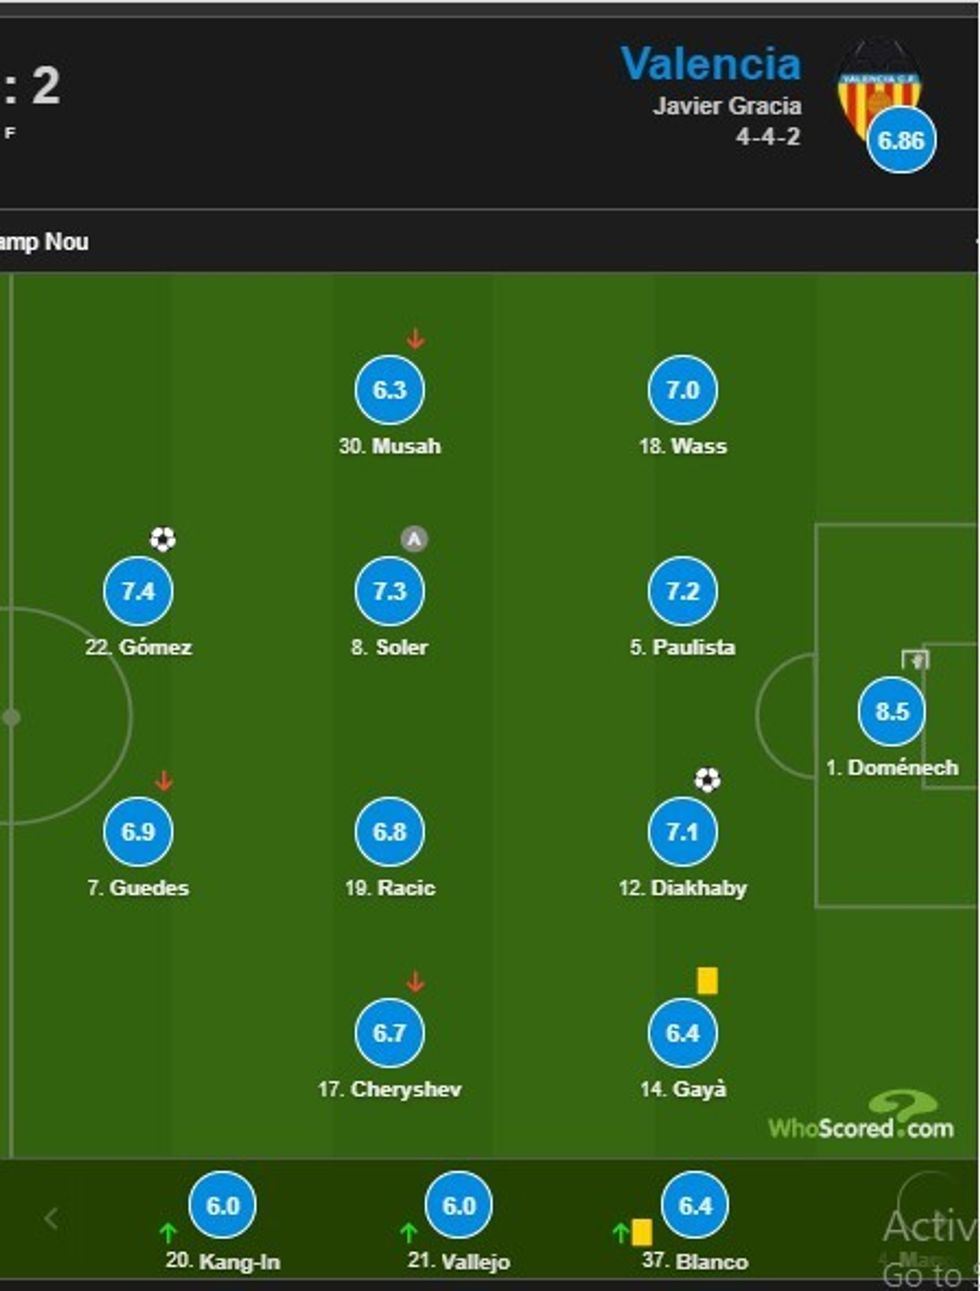This screenshot has width=980, height=1291.
Task: Select Wass's 7.0 rating circle
Action: point(682,390)
